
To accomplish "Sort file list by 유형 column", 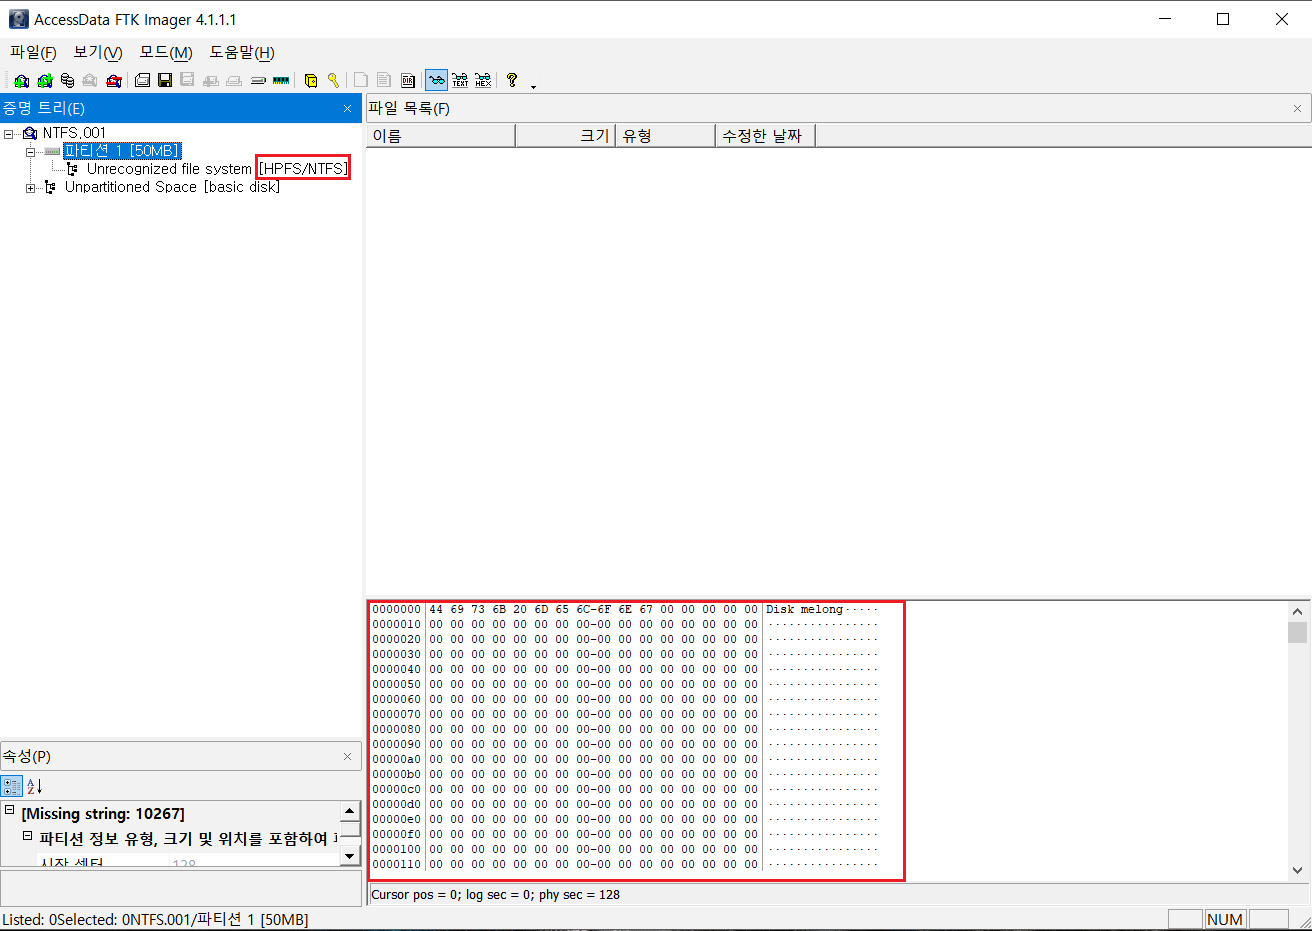I will 666,136.
